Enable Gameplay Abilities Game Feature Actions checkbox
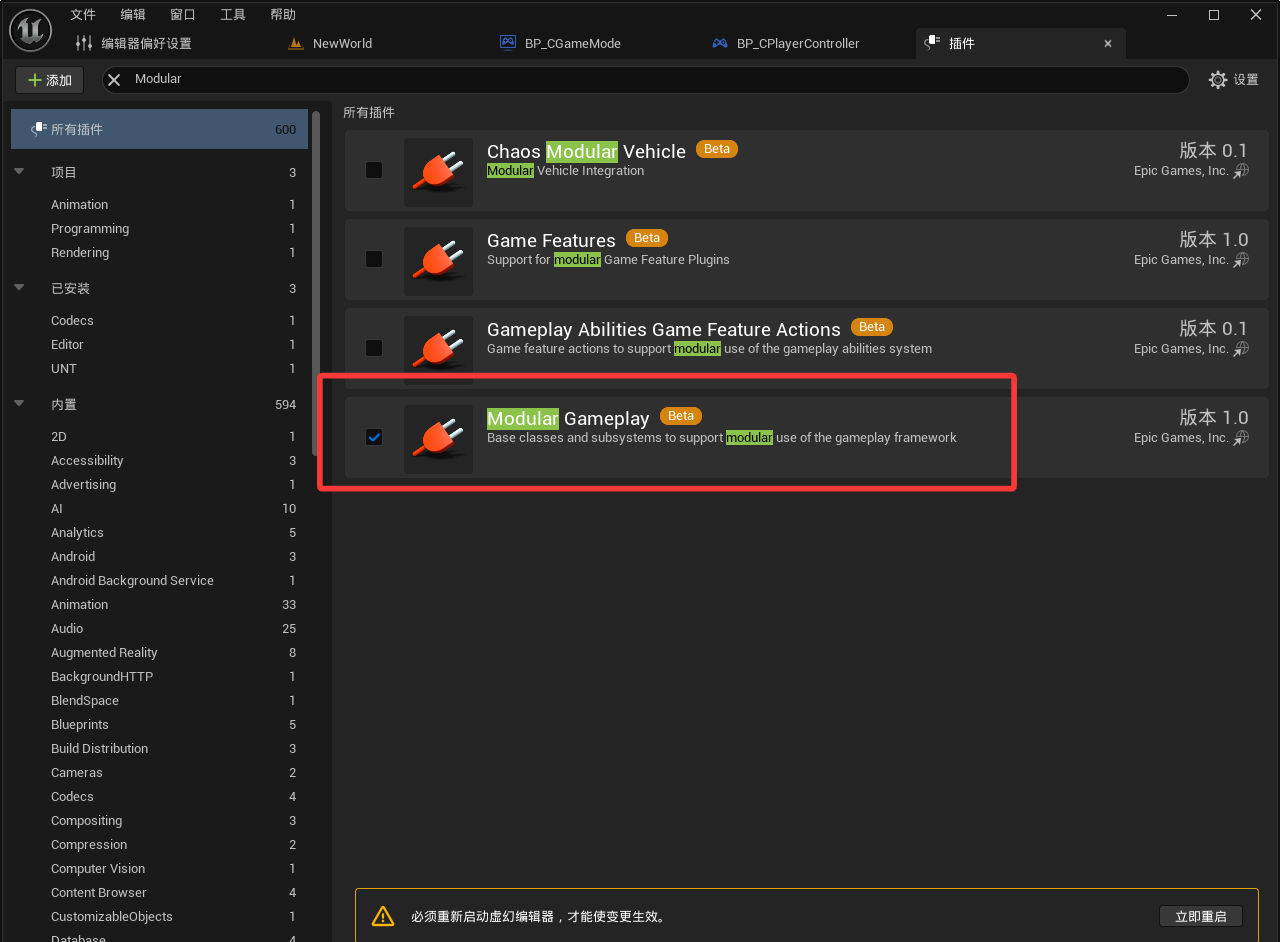This screenshot has width=1280, height=942. tap(374, 348)
